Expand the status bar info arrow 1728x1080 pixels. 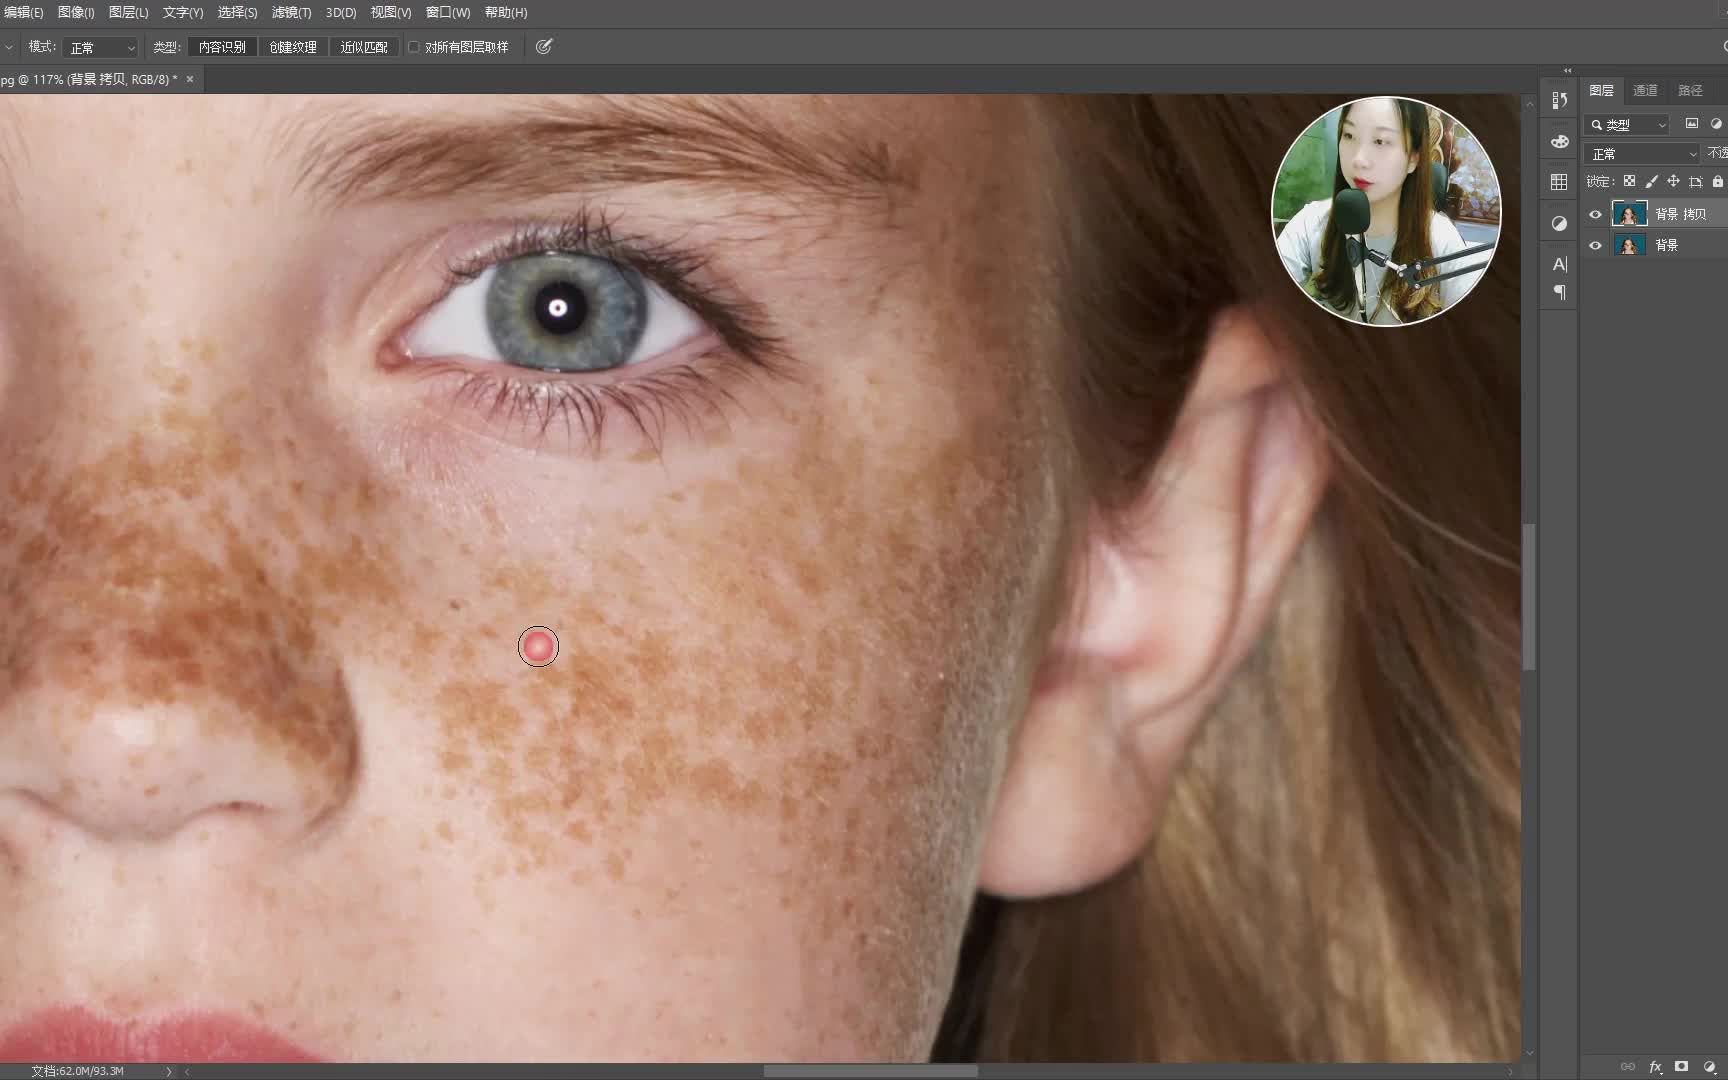[x=168, y=1071]
